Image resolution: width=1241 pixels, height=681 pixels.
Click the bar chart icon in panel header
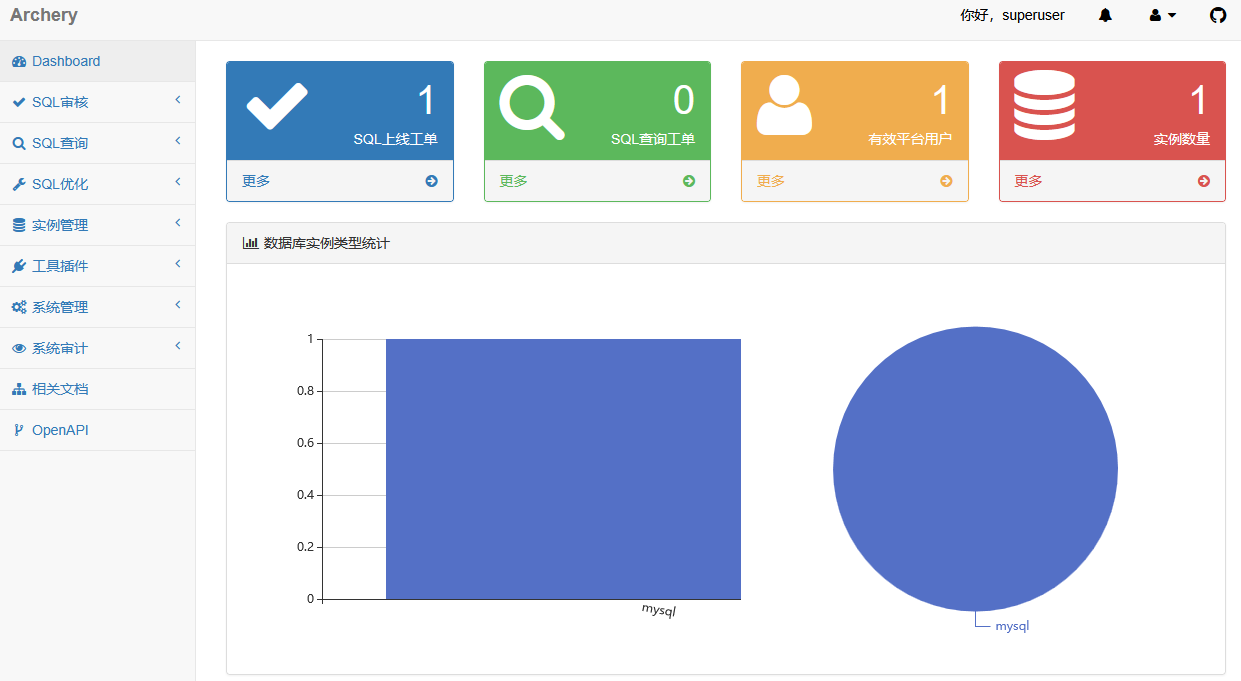250,243
